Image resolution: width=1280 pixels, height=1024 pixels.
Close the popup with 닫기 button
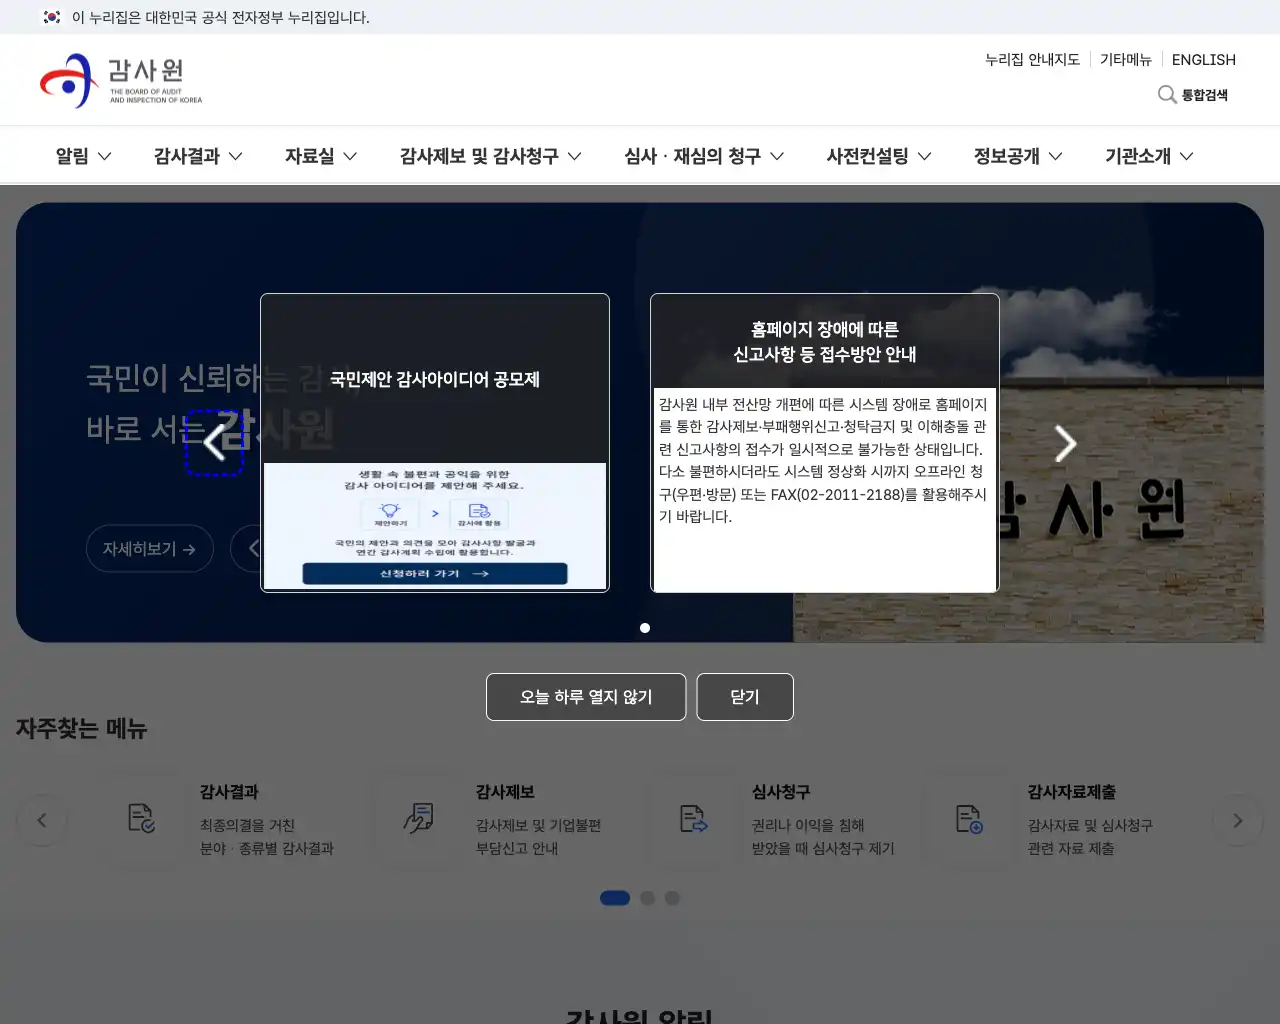745,697
